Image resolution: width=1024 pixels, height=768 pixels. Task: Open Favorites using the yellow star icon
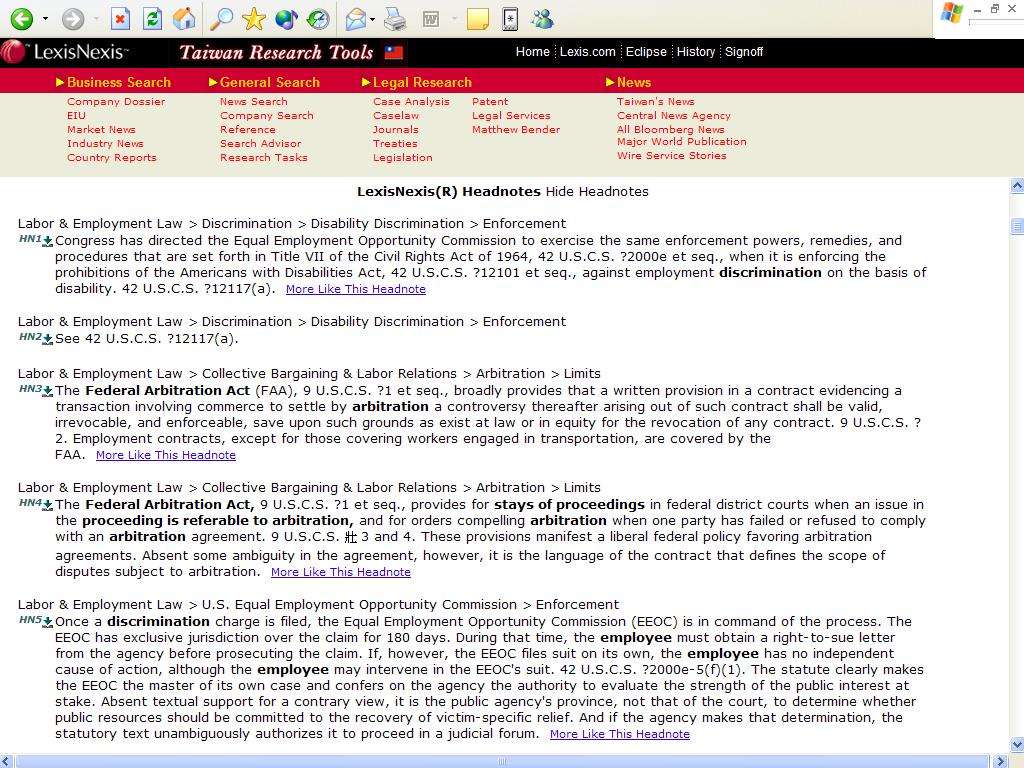pos(253,19)
